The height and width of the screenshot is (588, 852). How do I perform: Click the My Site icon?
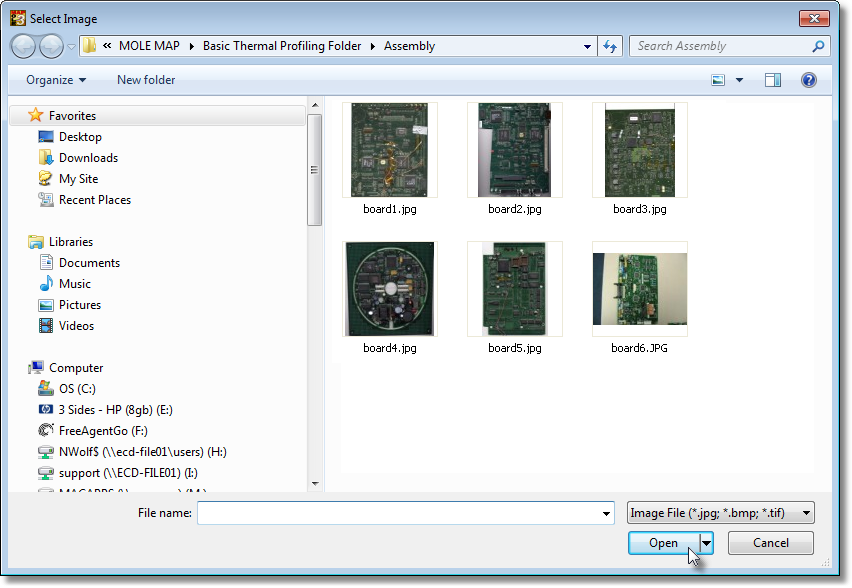pyautogui.click(x=46, y=178)
